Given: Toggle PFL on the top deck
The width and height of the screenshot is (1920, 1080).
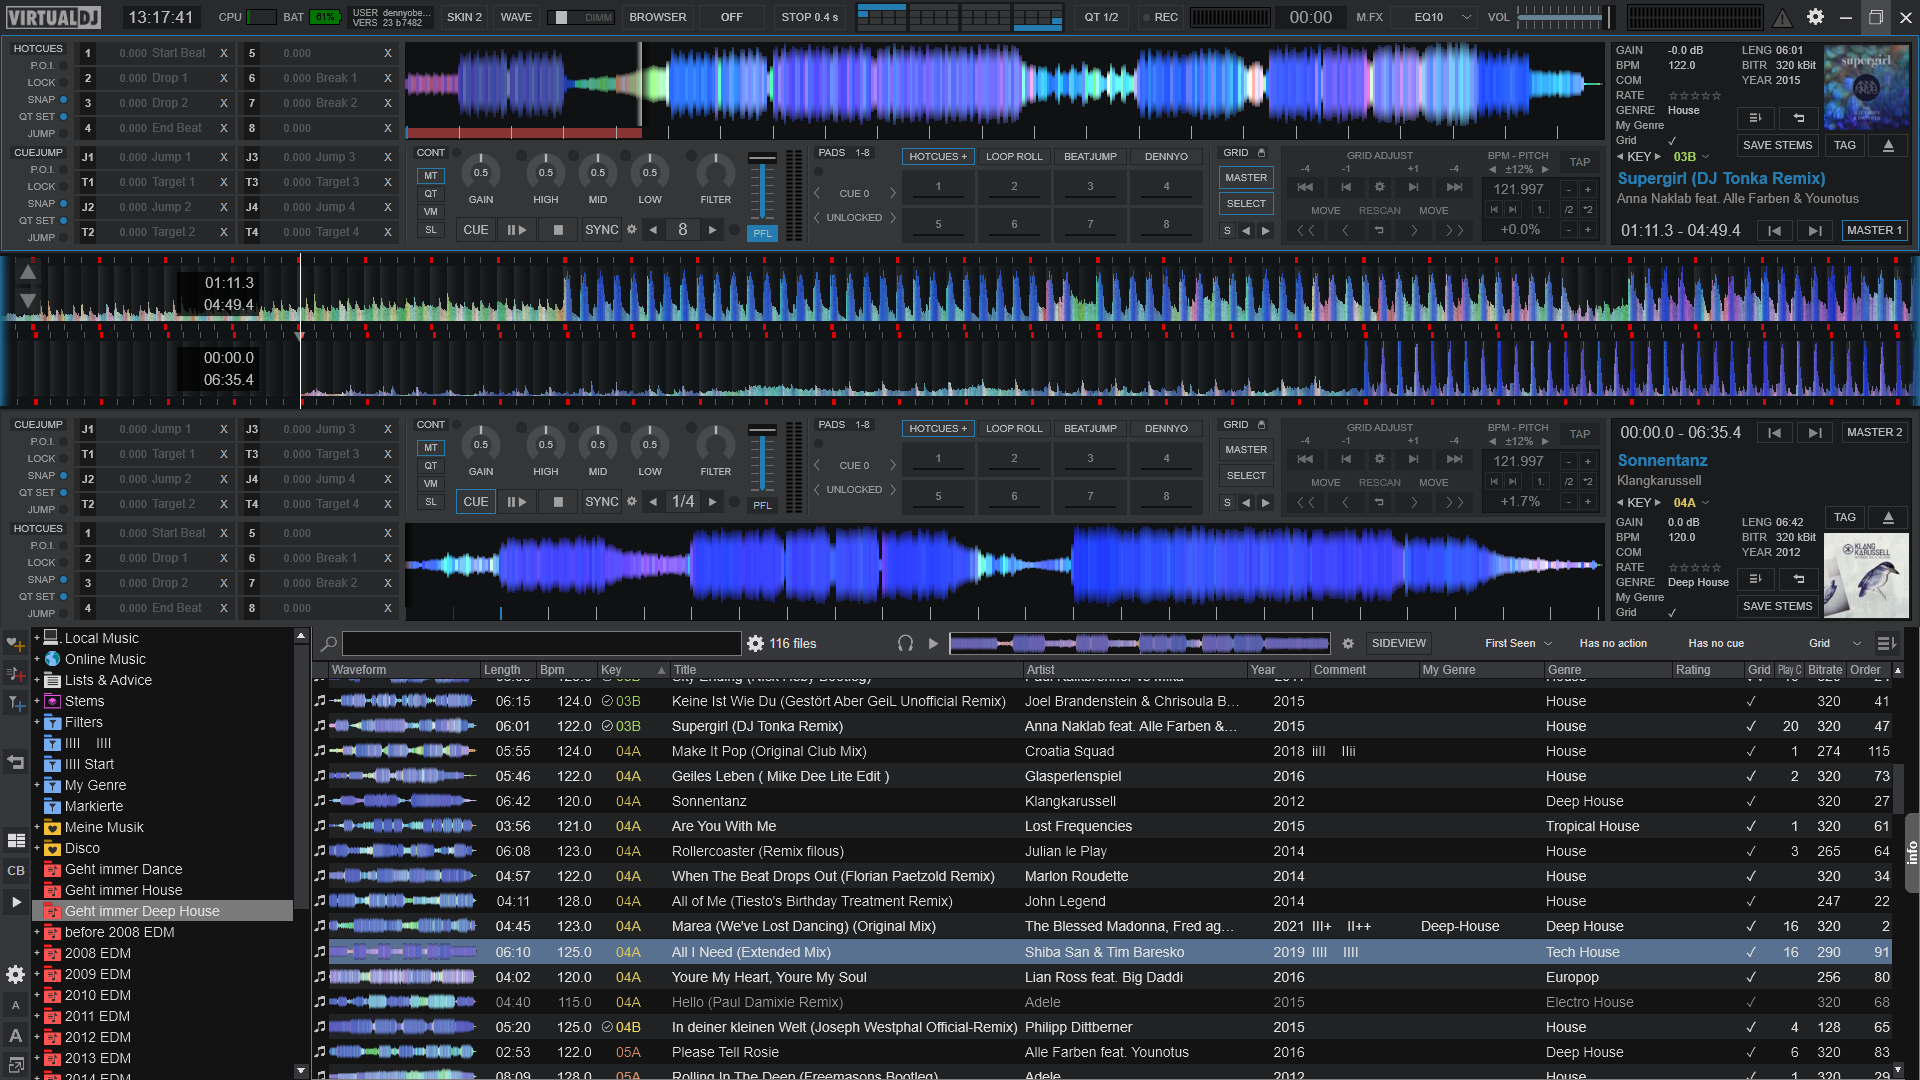Looking at the screenshot, I should [762, 233].
